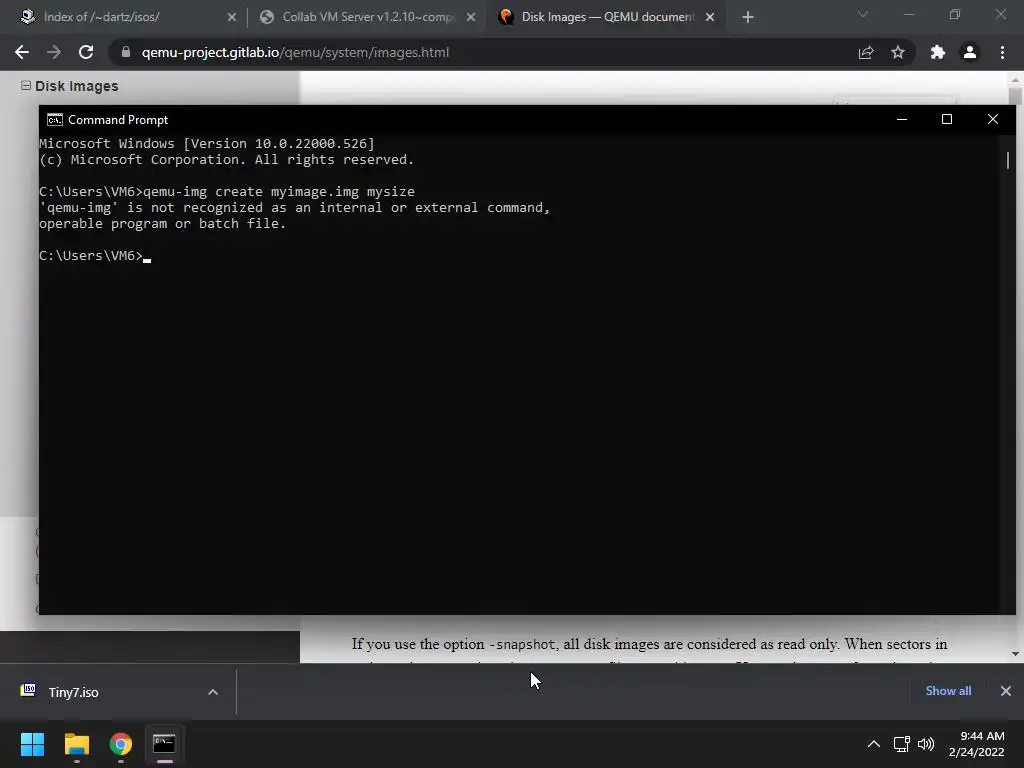Show hidden system tray icons

click(x=874, y=744)
